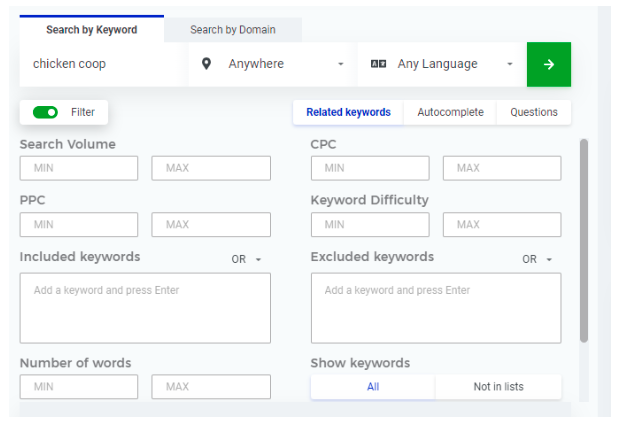The image size is (618, 423).
Task: Click the Search Volume MIN field
Action: (x=79, y=168)
